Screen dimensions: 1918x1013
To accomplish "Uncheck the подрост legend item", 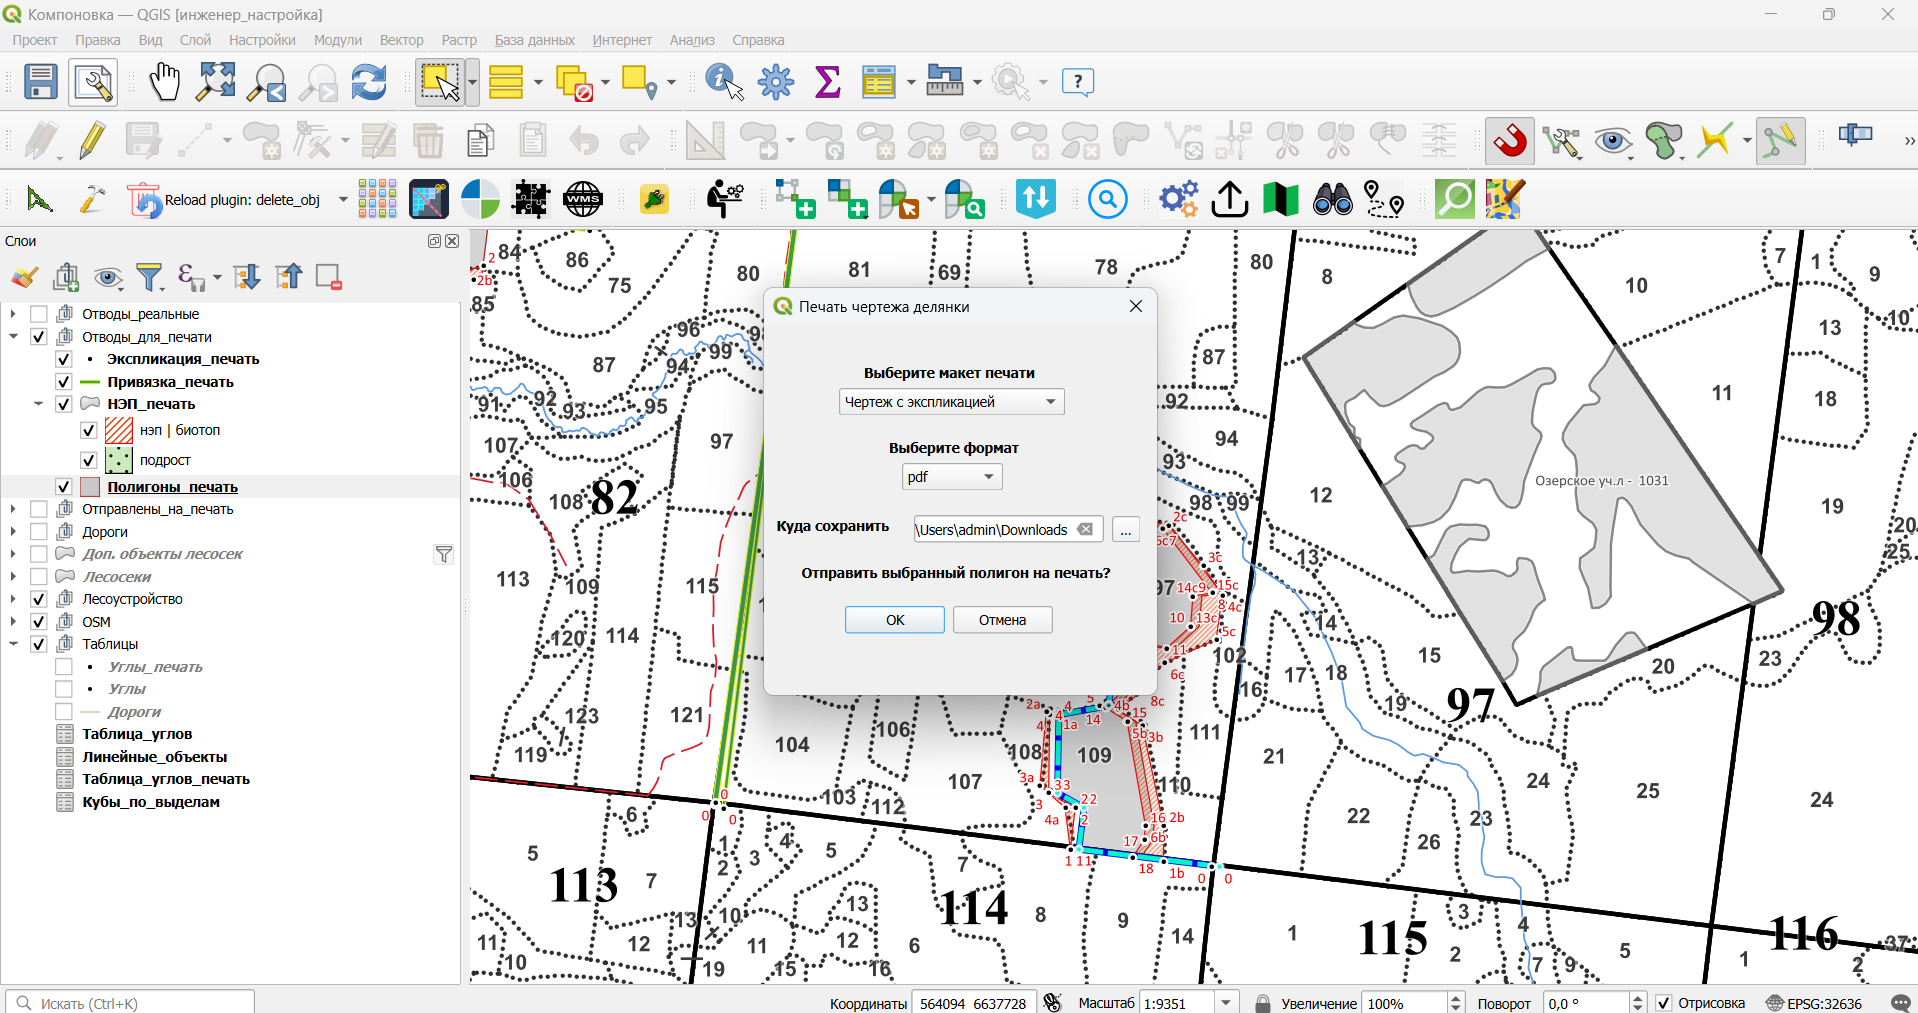I will (x=89, y=460).
